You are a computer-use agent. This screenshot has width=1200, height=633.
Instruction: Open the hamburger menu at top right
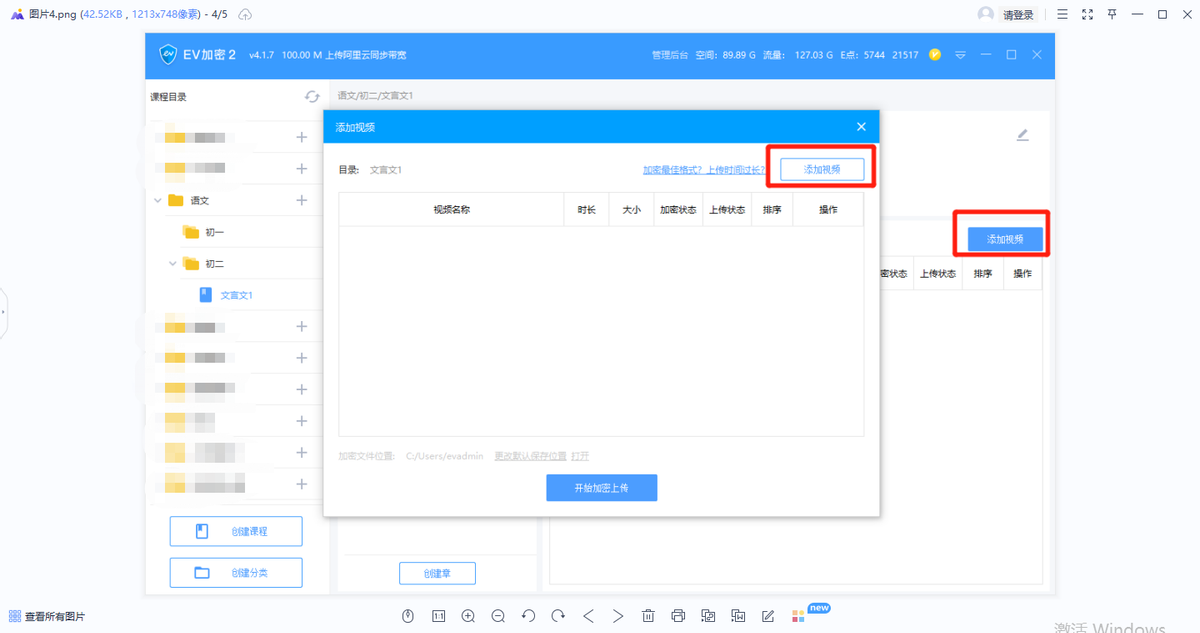1064,14
